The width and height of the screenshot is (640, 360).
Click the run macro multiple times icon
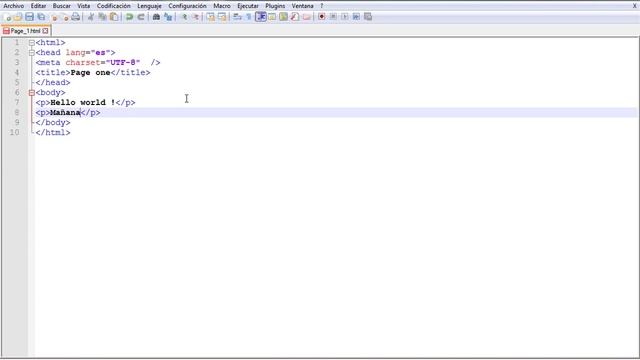[x=356, y=17]
